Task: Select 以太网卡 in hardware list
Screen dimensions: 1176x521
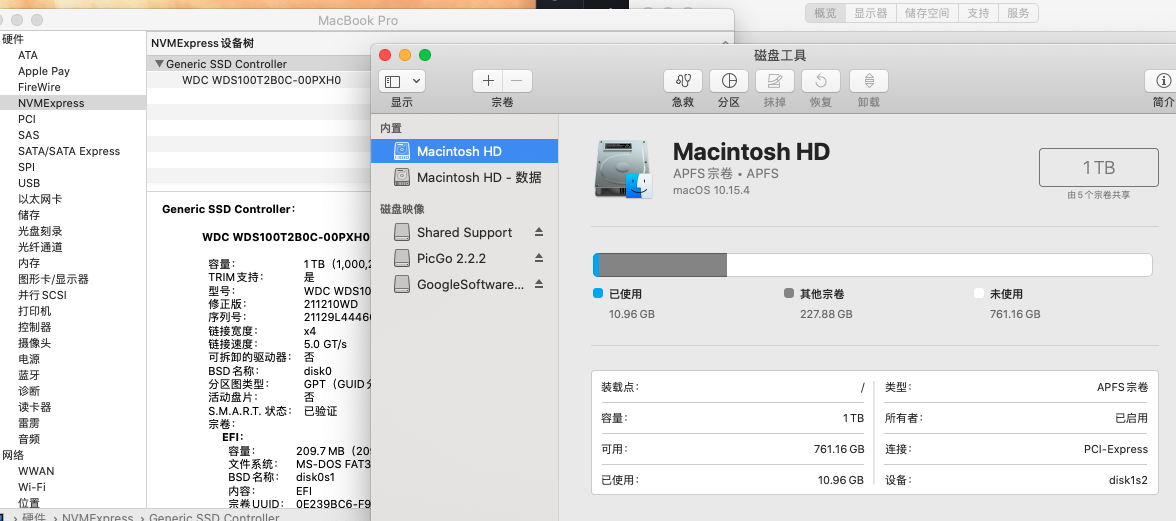Action: tap(40, 199)
